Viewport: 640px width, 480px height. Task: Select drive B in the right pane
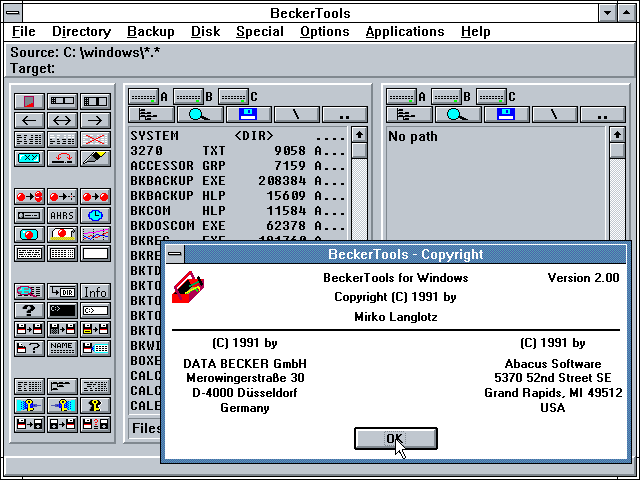point(446,97)
